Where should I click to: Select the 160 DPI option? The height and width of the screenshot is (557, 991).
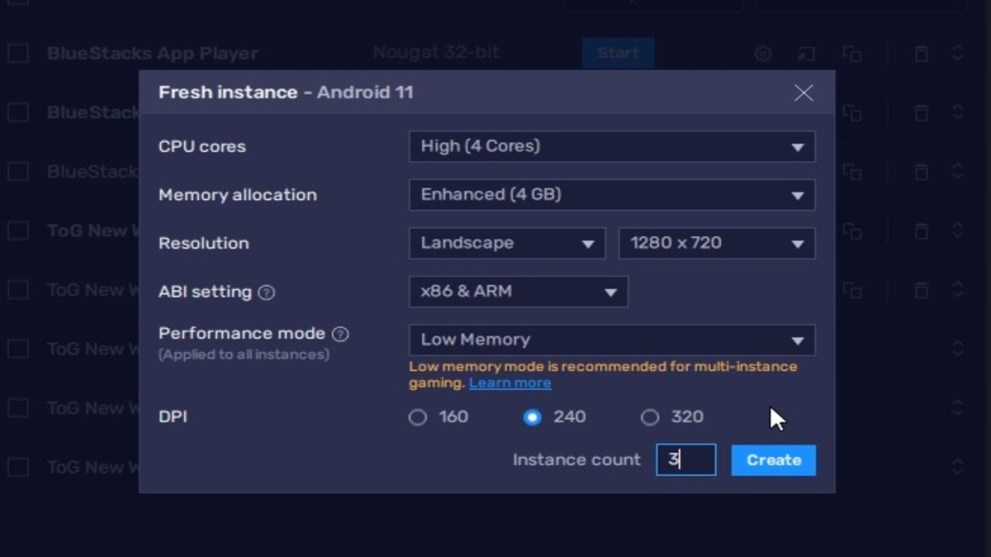coord(418,417)
